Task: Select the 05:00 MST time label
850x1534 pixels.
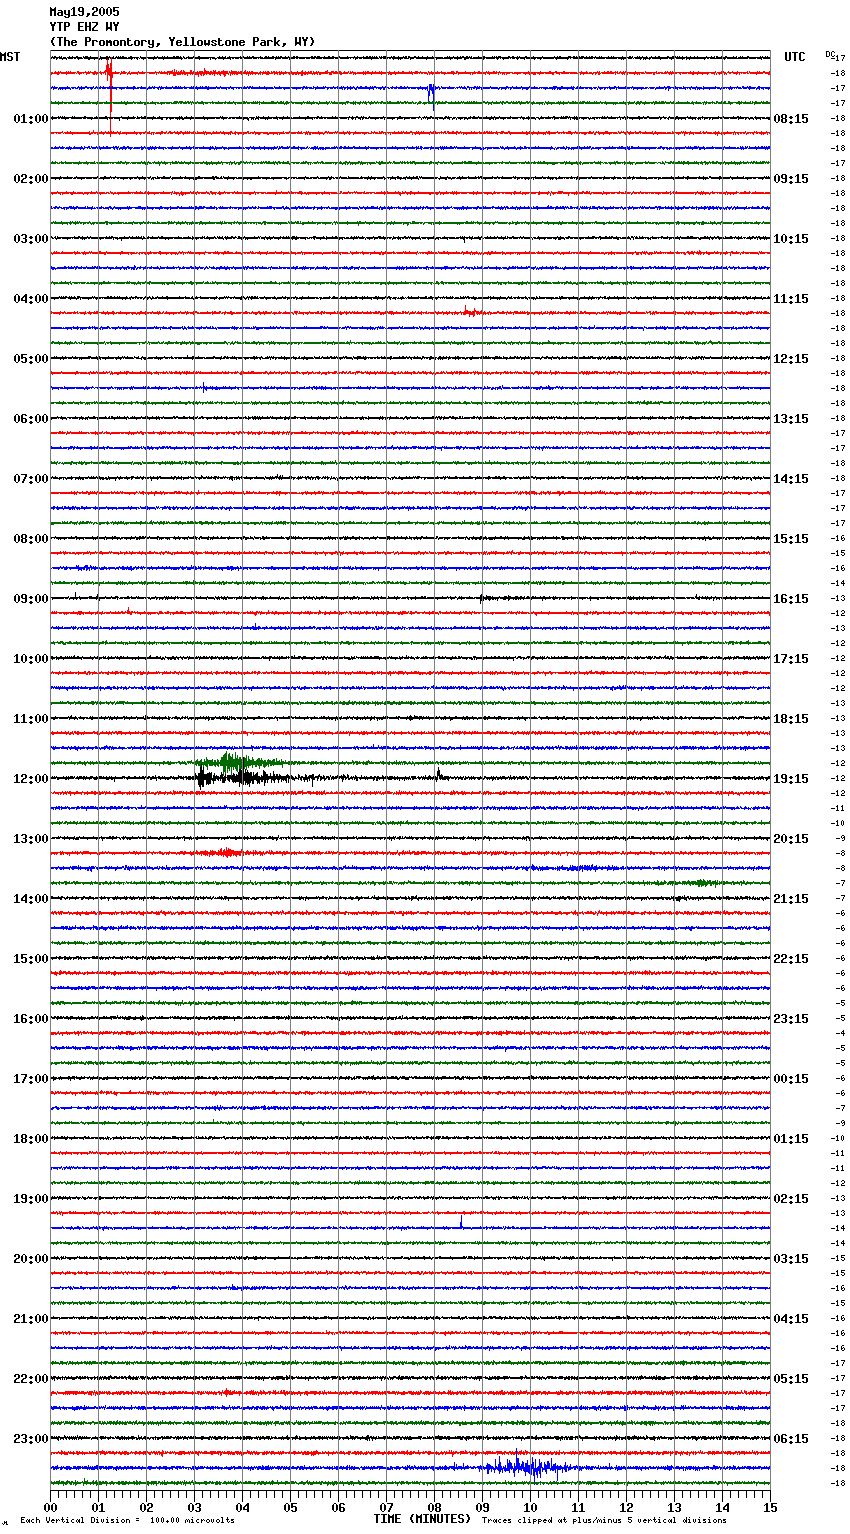Action: (31, 359)
